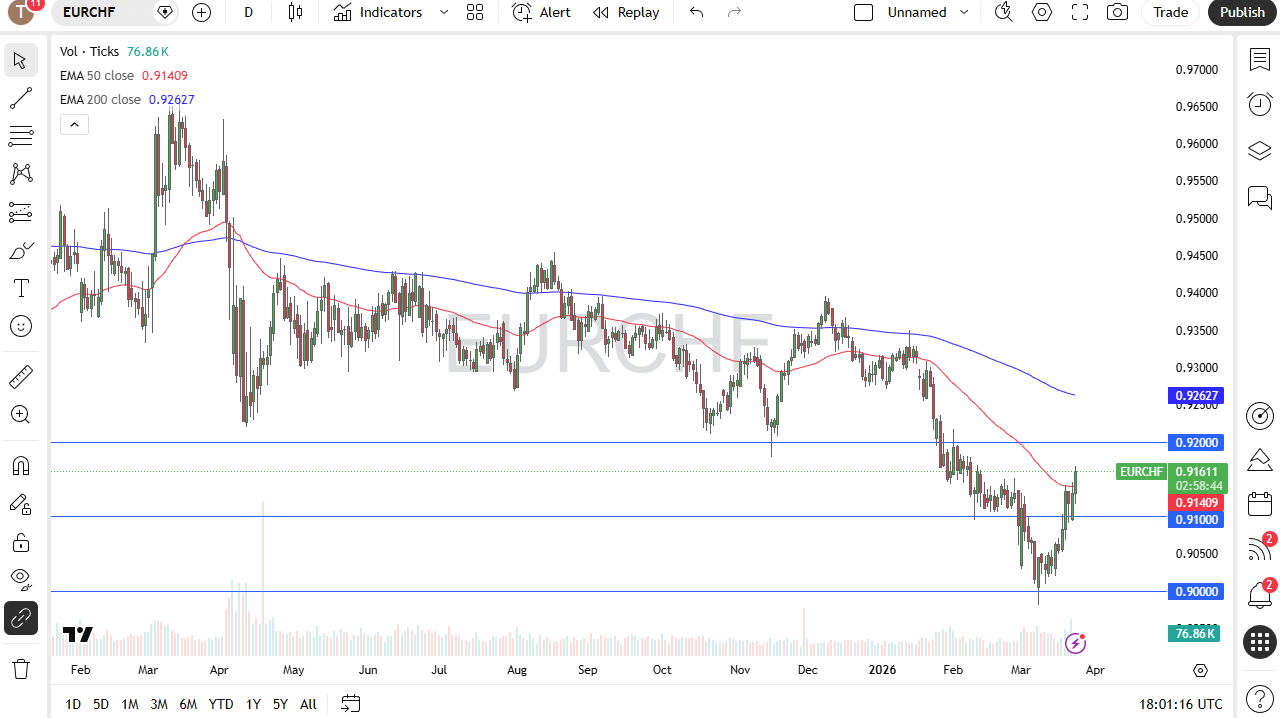This screenshot has width=1280, height=718.
Task: Toggle the drawing sync link button
Action: tap(21, 618)
